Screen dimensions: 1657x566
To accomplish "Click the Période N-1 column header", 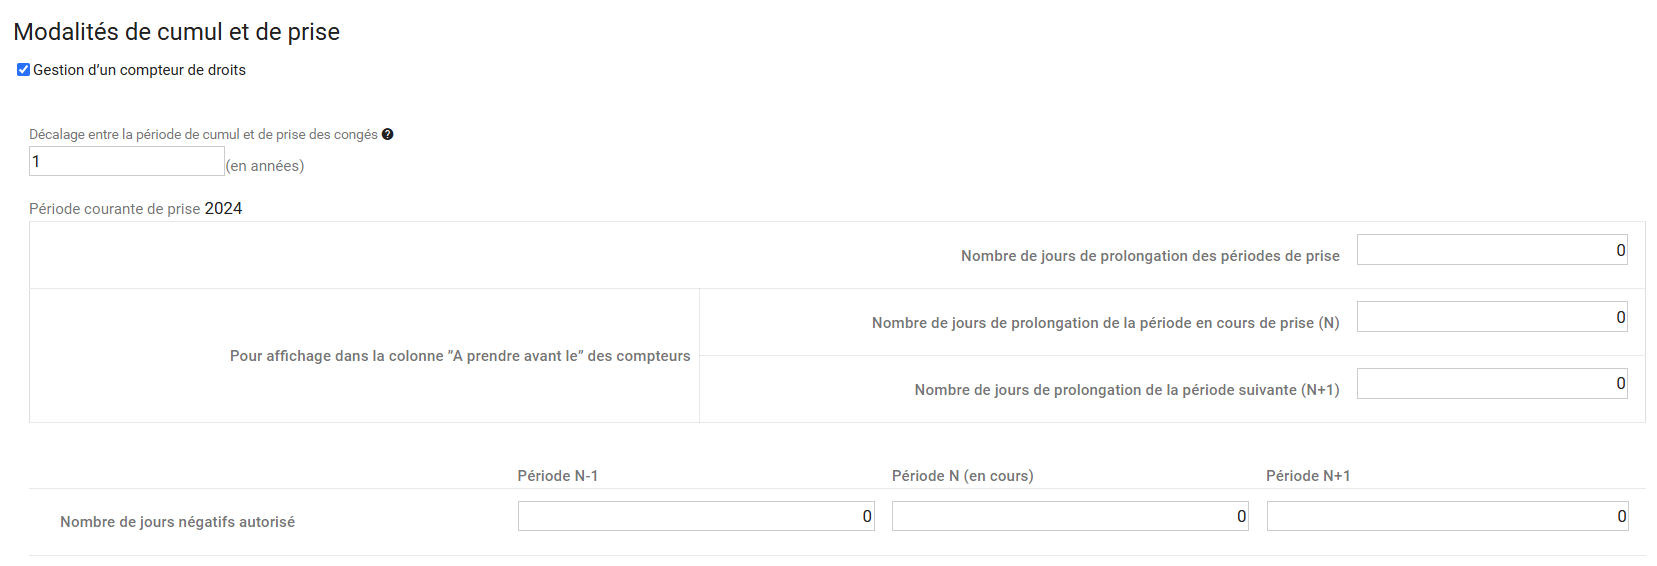I will pyautogui.click(x=558, y=476).
